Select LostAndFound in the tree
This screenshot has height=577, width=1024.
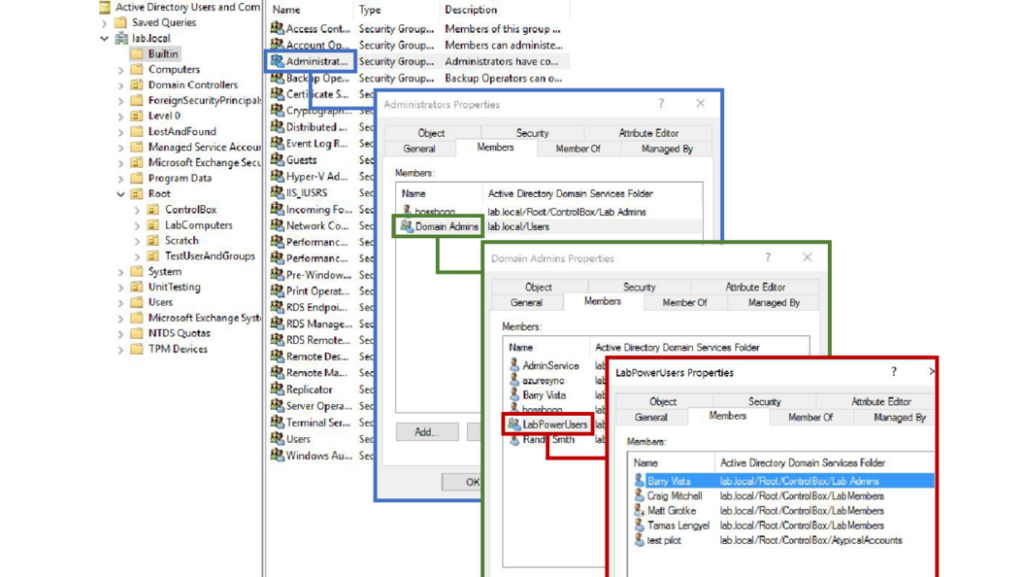tap(182, 131)
